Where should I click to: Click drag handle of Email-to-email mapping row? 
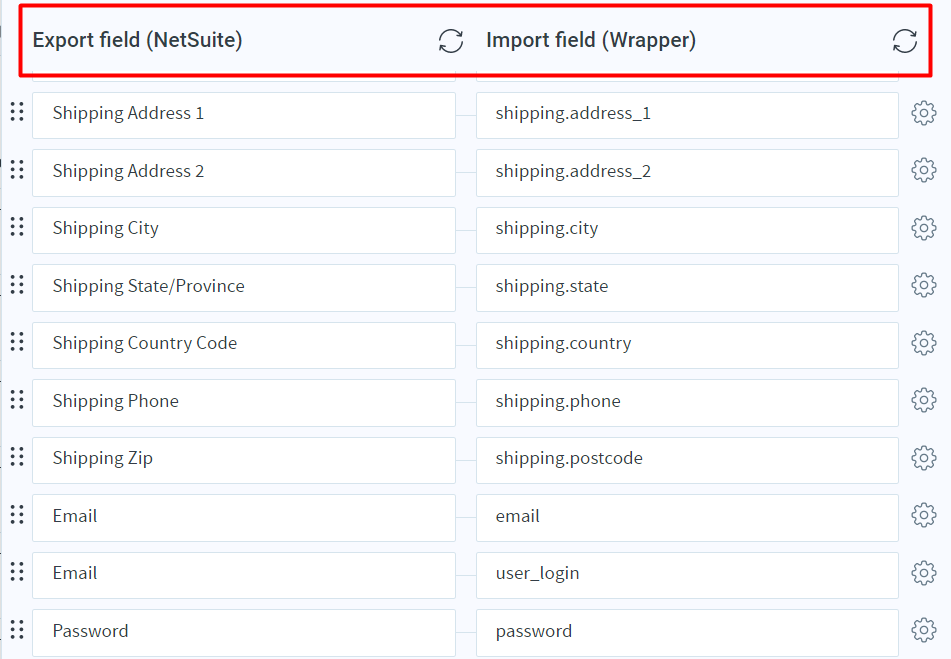pyautogui.click(x=17, y=515)
